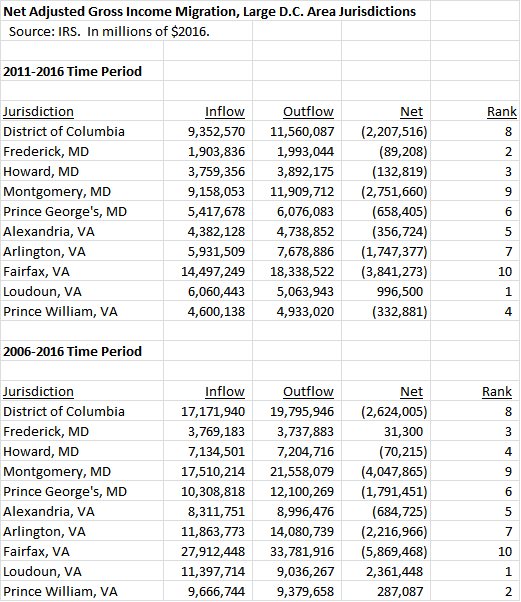Image resolution: width=521 pixels, height=602 pixels.
Task: Select the 2006-2016 Time Period heading cell
Action: click(x=73, y=351)
